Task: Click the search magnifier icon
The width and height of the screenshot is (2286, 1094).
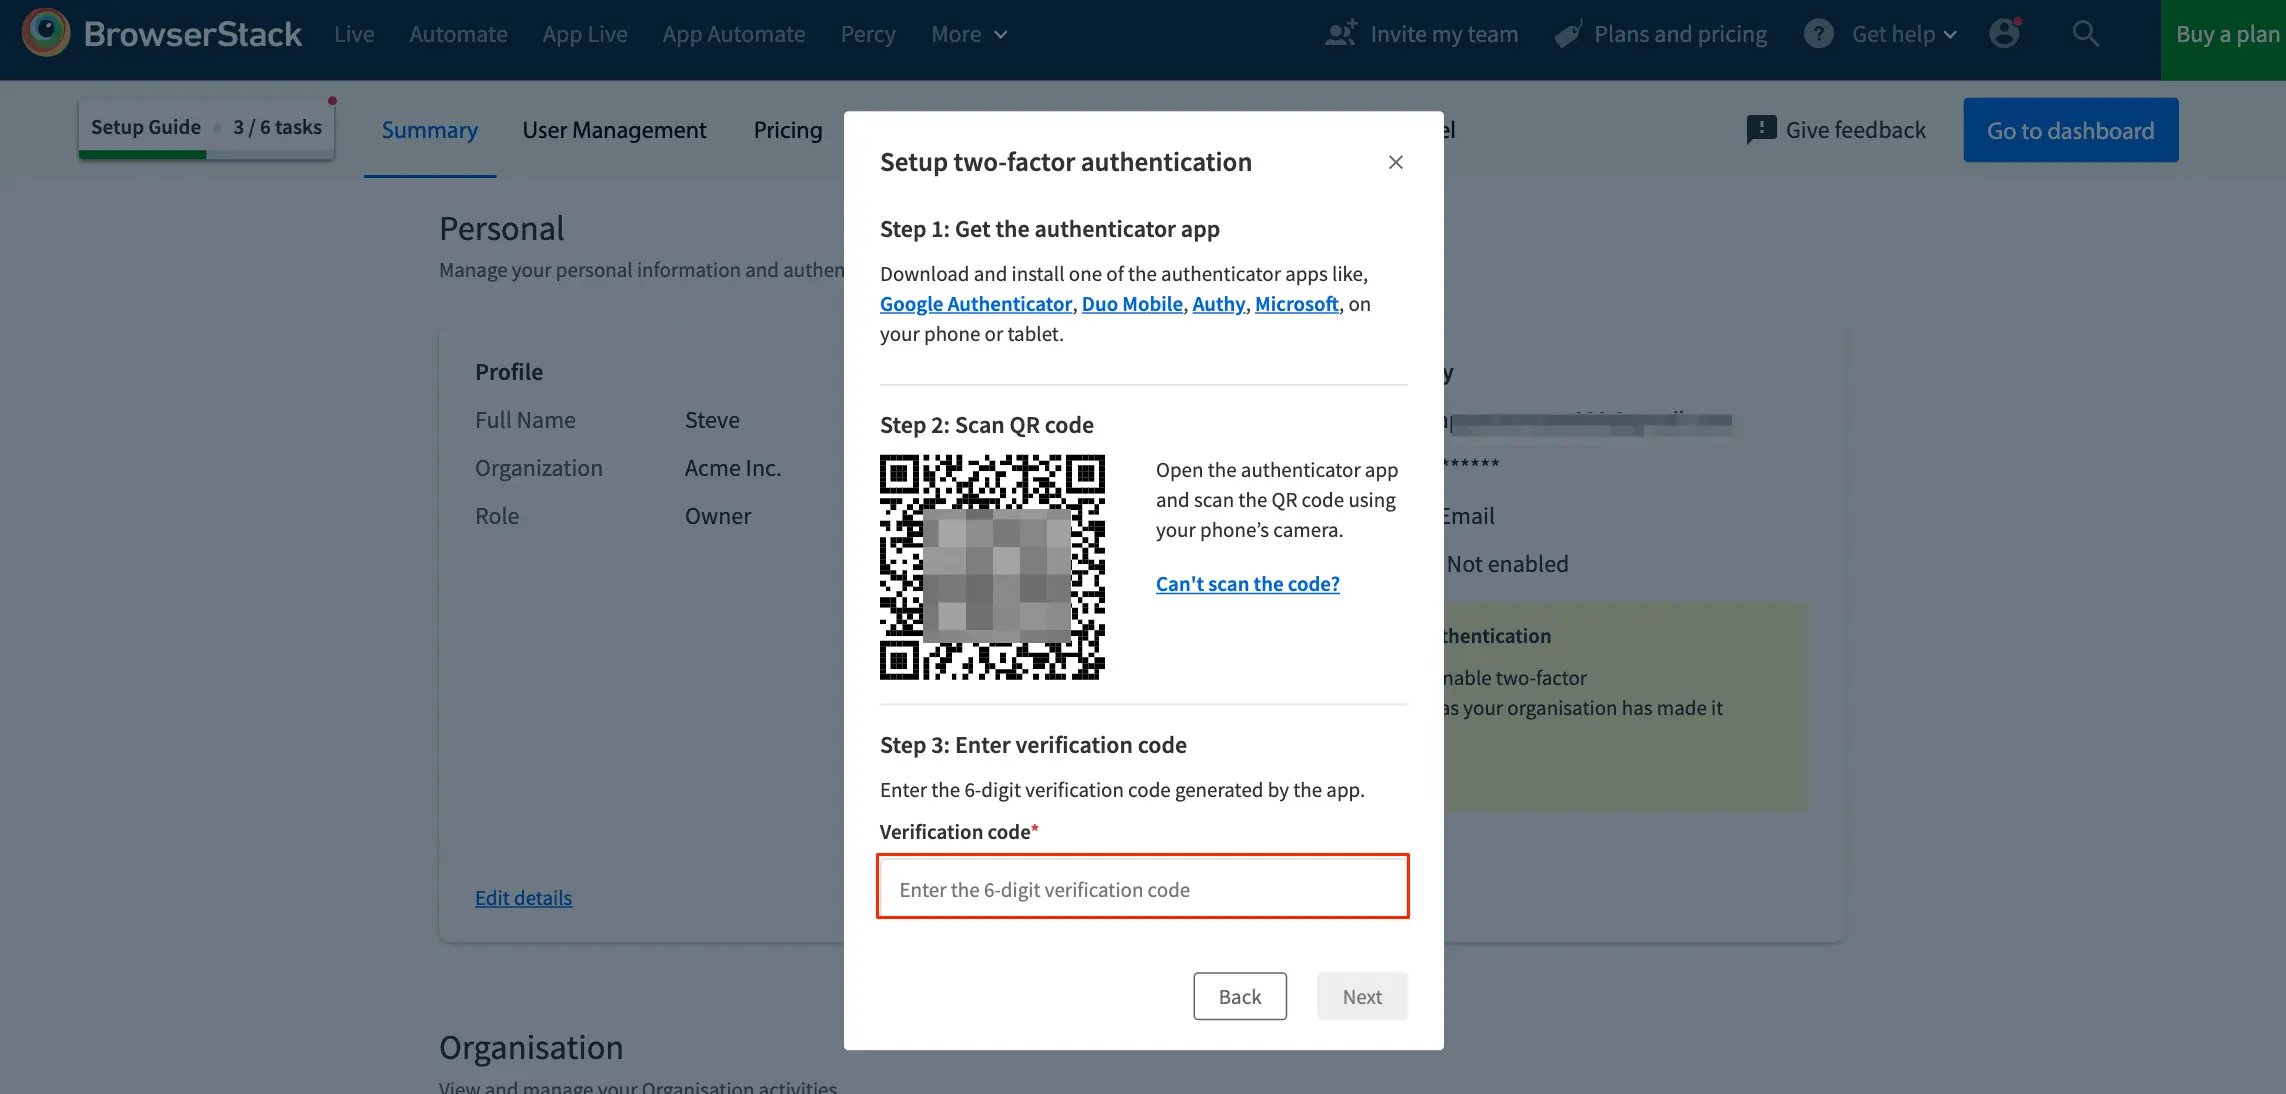Action: tap(2085, 34)
